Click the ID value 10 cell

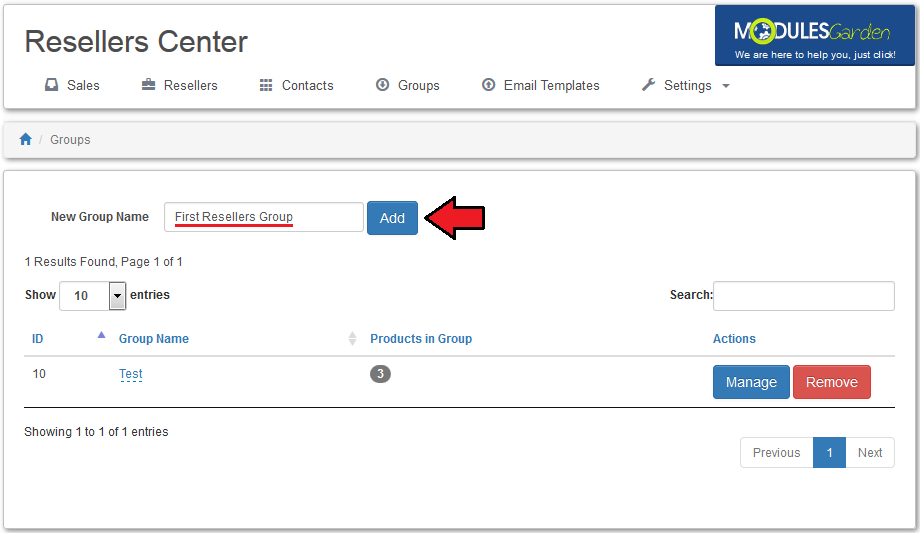[39, 374]
